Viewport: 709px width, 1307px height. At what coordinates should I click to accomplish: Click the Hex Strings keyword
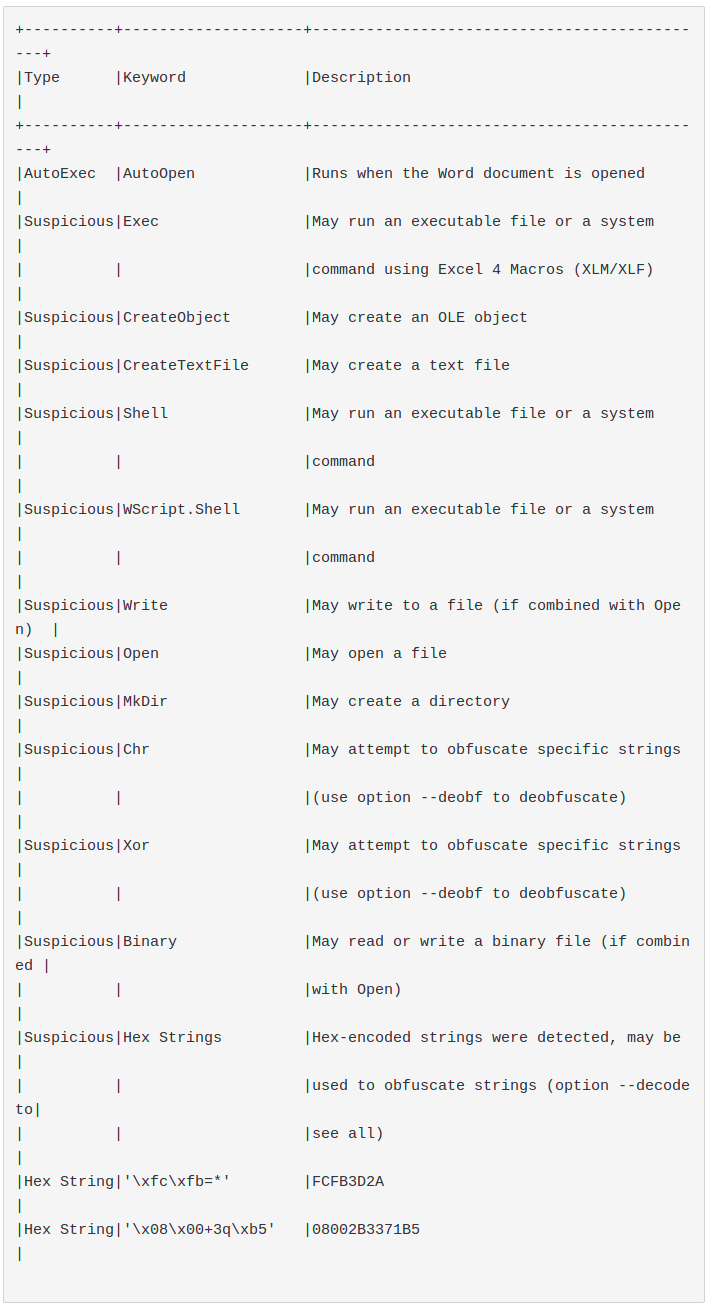click(172, 1038)
